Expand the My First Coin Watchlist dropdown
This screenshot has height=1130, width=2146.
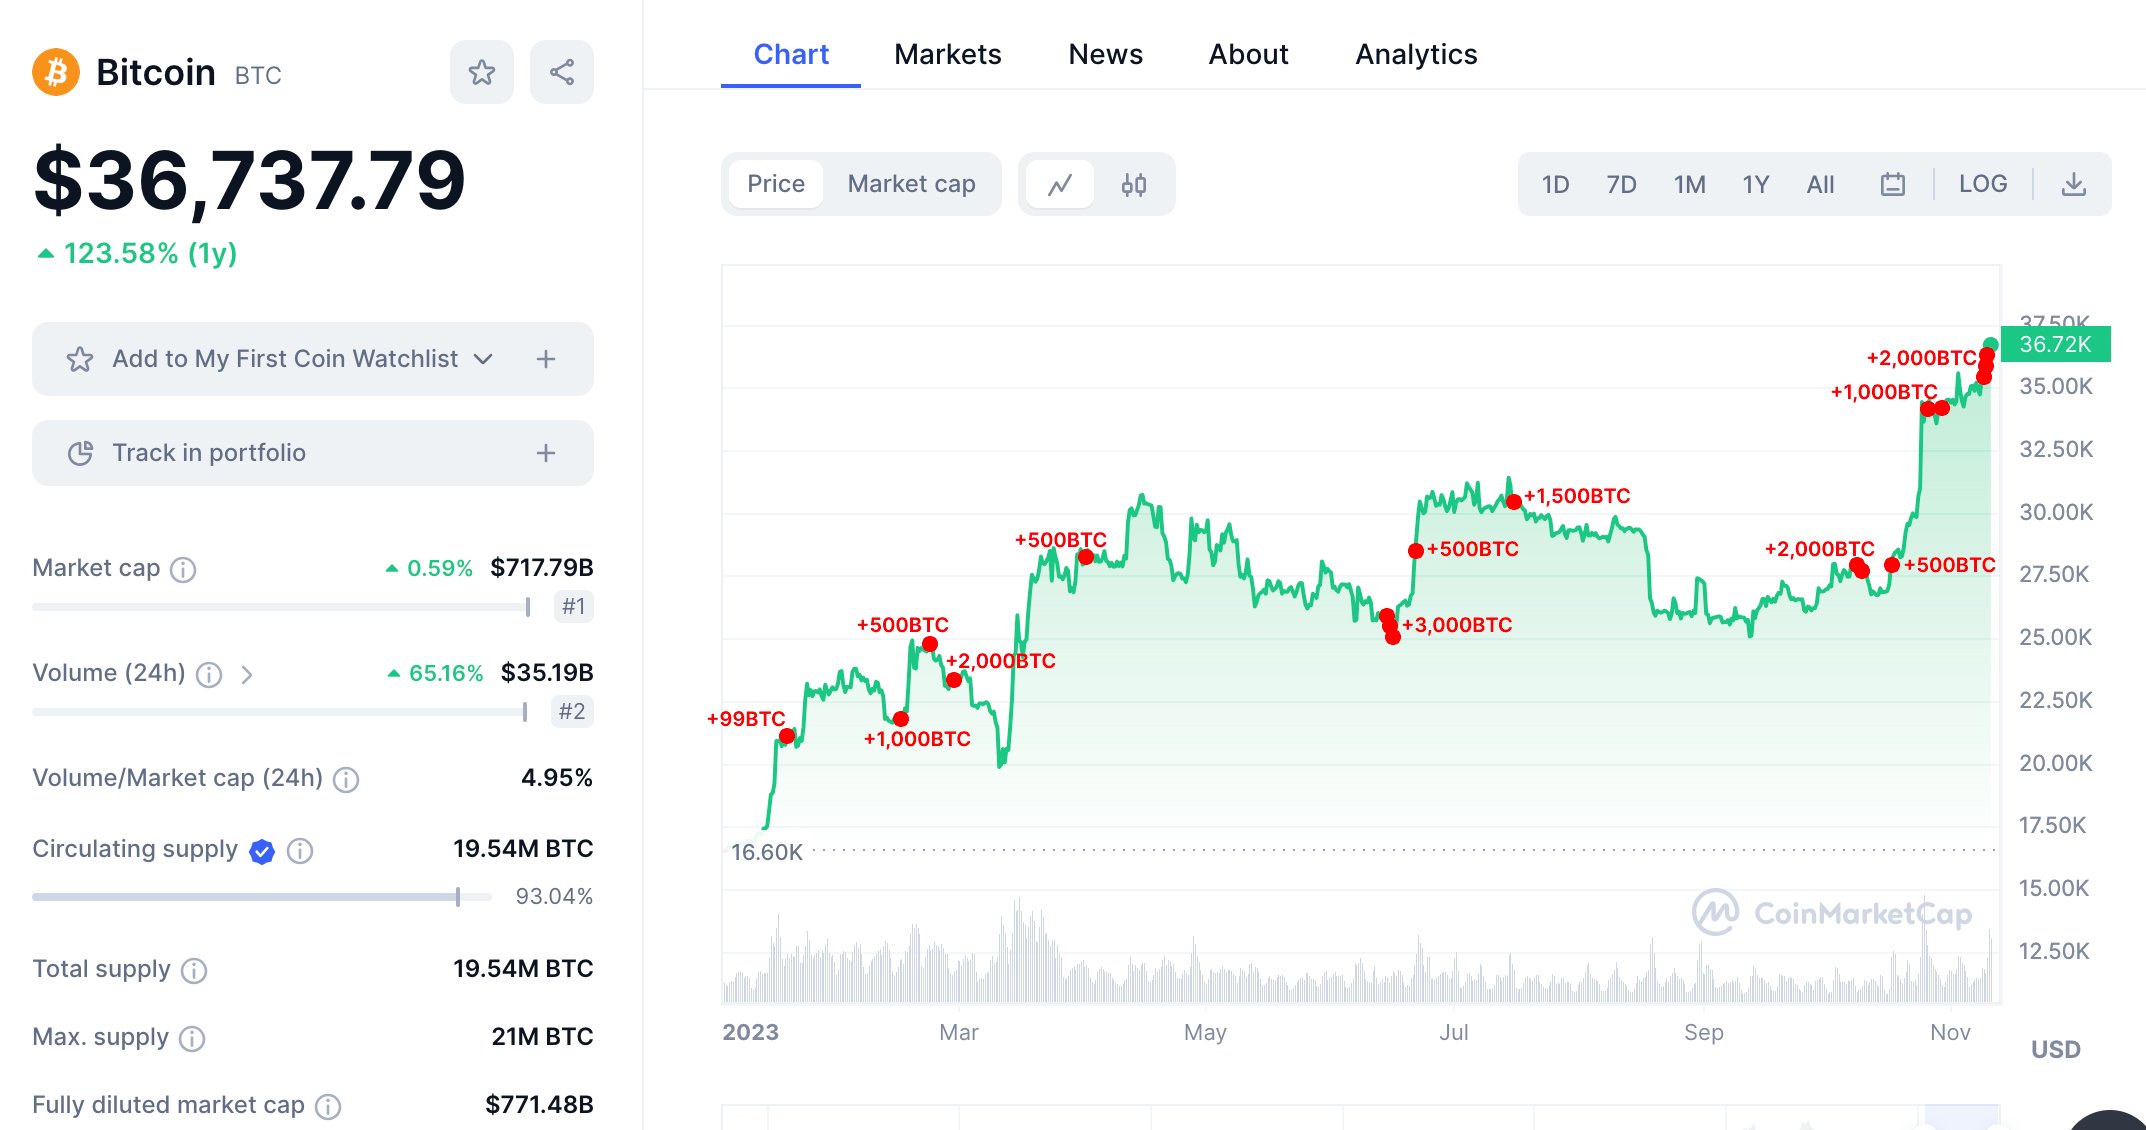point(483,359)
